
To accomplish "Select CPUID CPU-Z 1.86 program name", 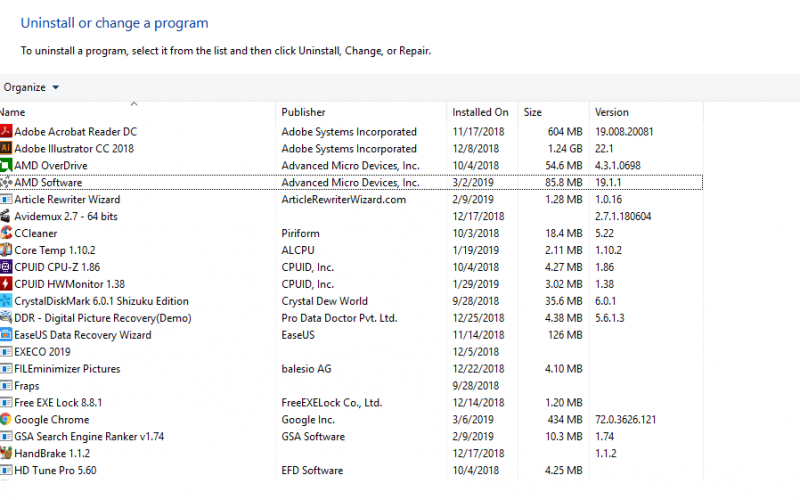I will 57,267.
